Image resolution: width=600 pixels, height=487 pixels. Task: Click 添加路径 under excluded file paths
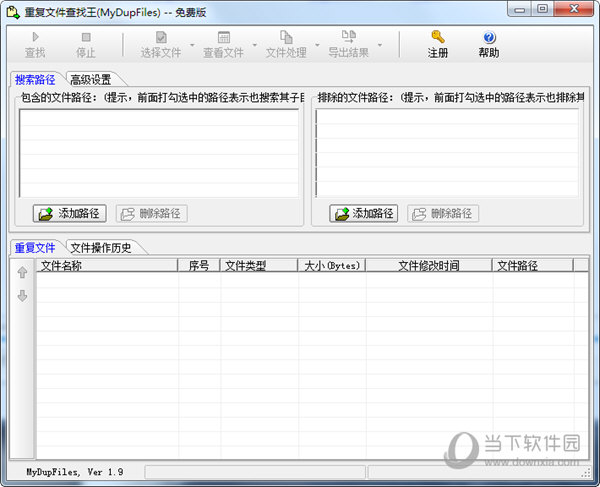pyautogui.click(x=364, y=213)
